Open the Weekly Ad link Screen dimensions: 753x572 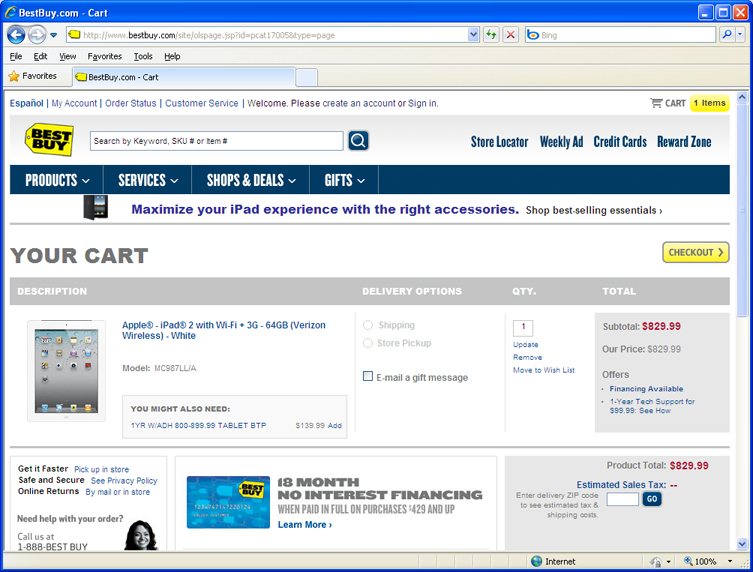(x=561, y=142)
